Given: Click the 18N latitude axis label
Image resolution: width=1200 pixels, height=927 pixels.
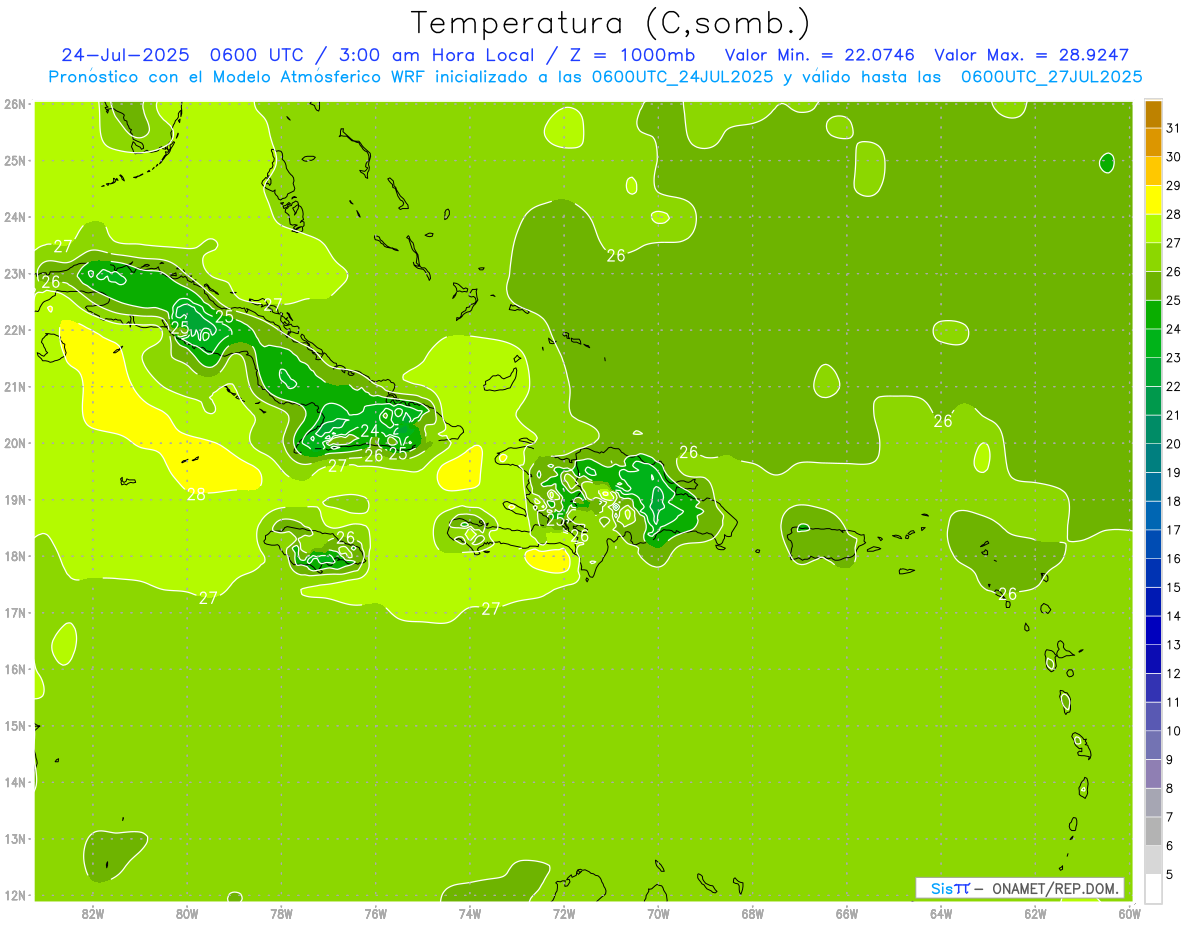Looking at the screenshot, I should [x=15, y=556].
